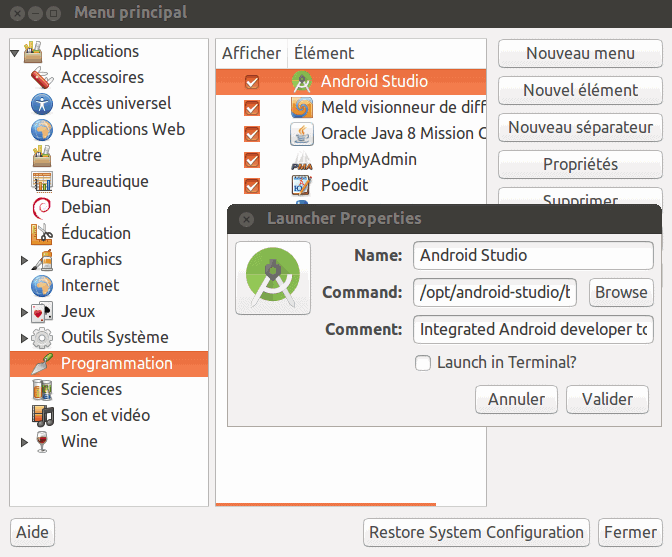The image size is (672, 557).
Task: Click the Jeux playing cards icon
Action: 42,312
